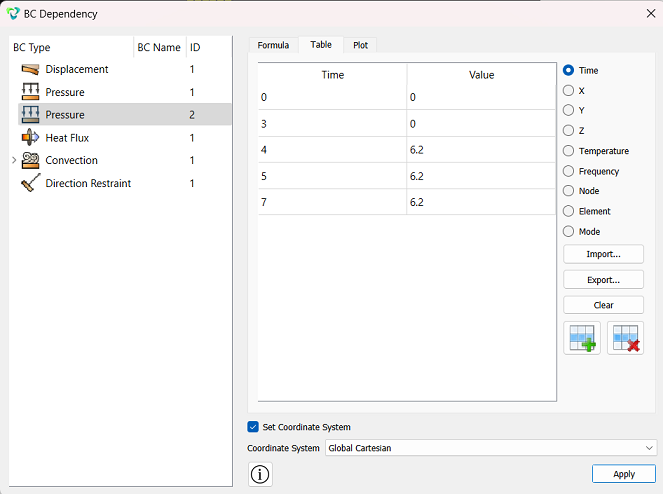This screenshot has height=494, width=663.
Task: Select the Heat Flux icon
Action: [30, 137]
